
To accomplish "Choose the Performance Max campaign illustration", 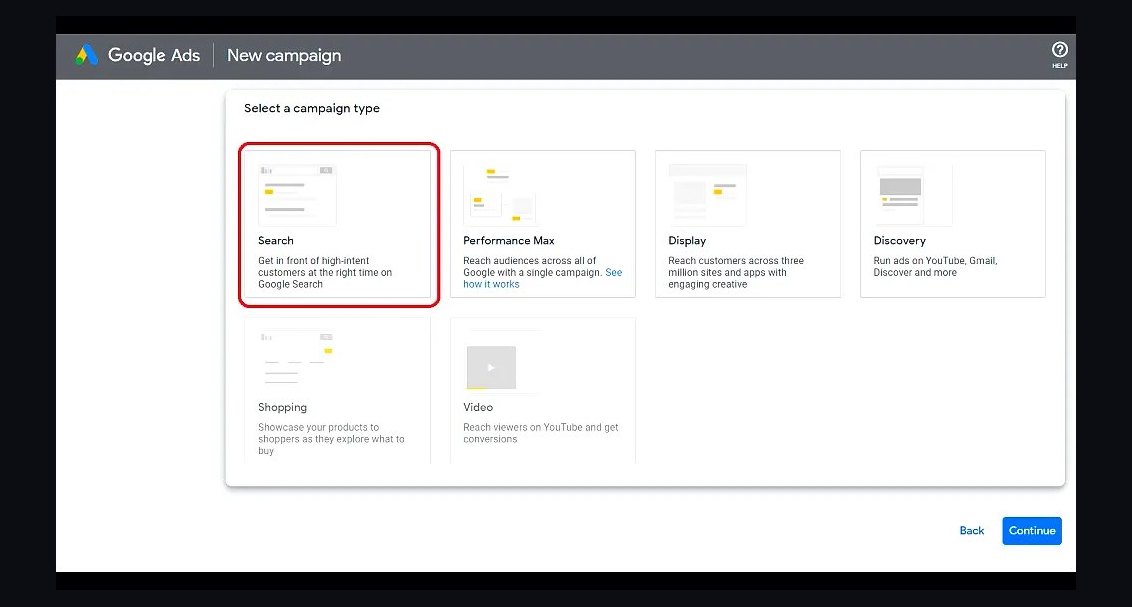I will [x=500, y=195].
